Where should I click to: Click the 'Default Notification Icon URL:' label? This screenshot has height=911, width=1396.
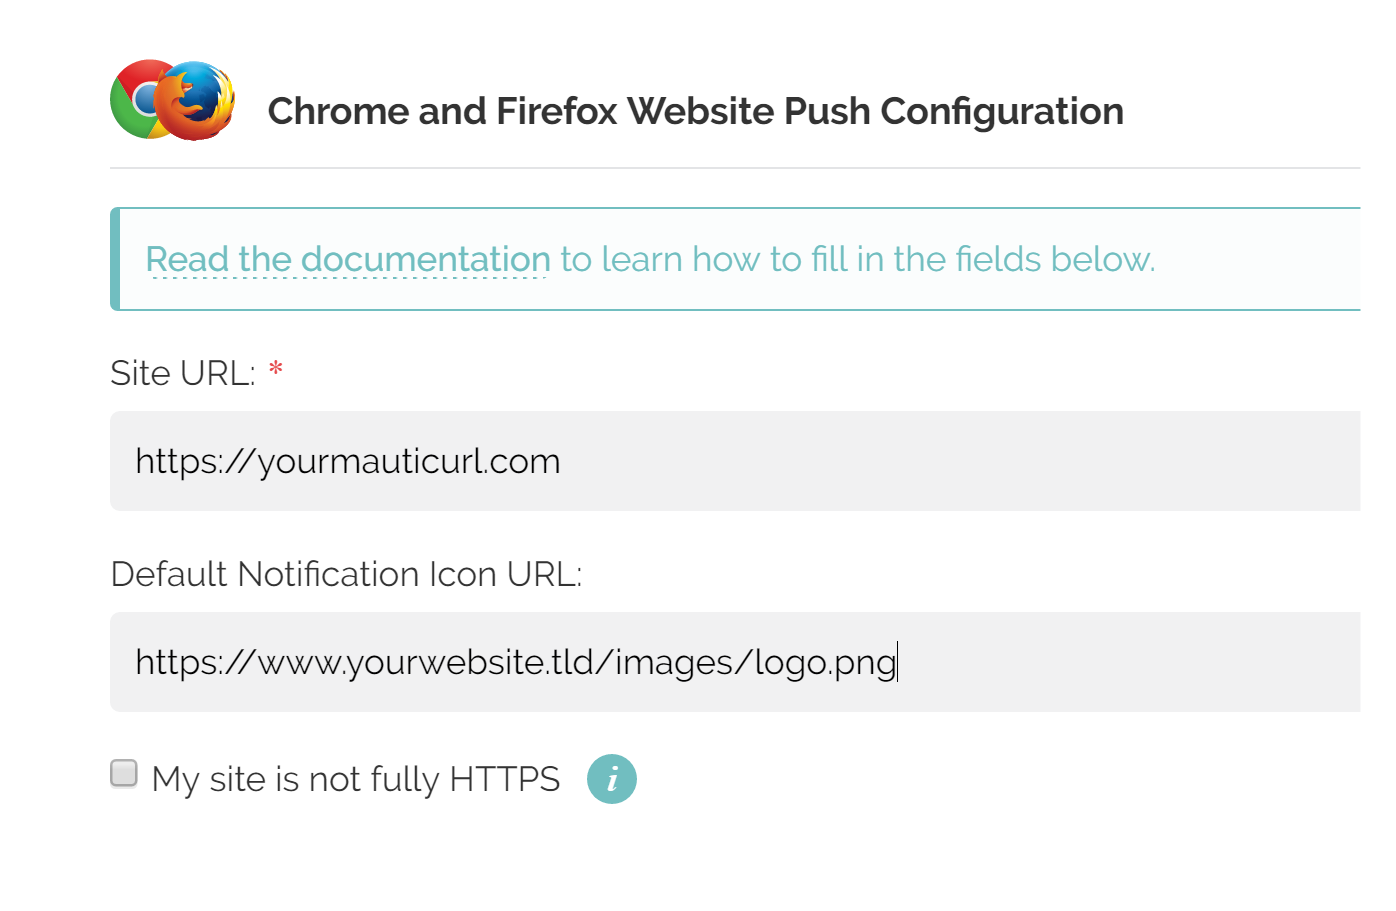point(347,574)
